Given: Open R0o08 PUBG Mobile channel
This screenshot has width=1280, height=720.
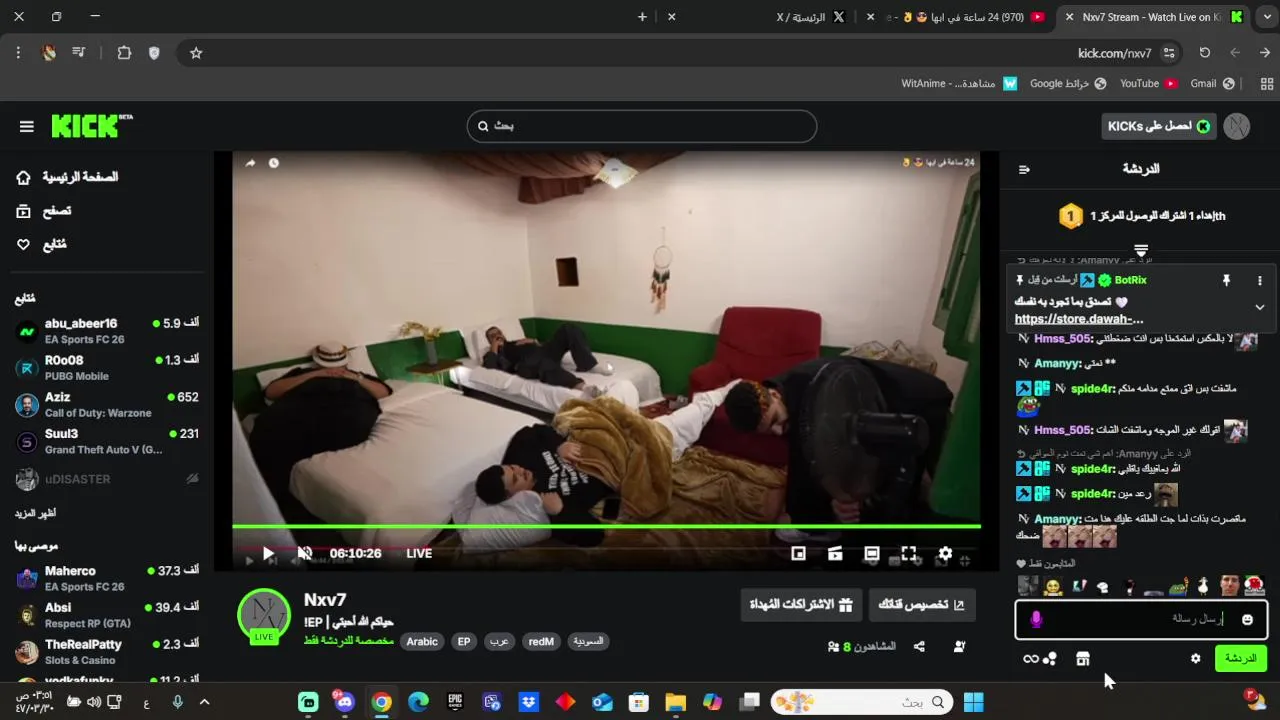Looking at the screenshot, I should click(x=106, y=368).
